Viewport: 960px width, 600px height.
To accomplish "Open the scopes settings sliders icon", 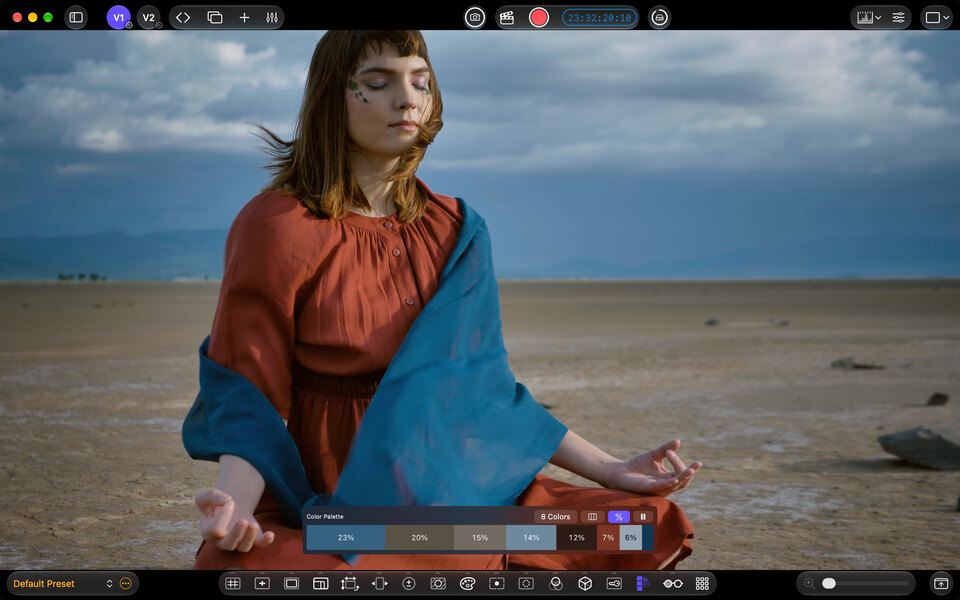I will (898, 18).
